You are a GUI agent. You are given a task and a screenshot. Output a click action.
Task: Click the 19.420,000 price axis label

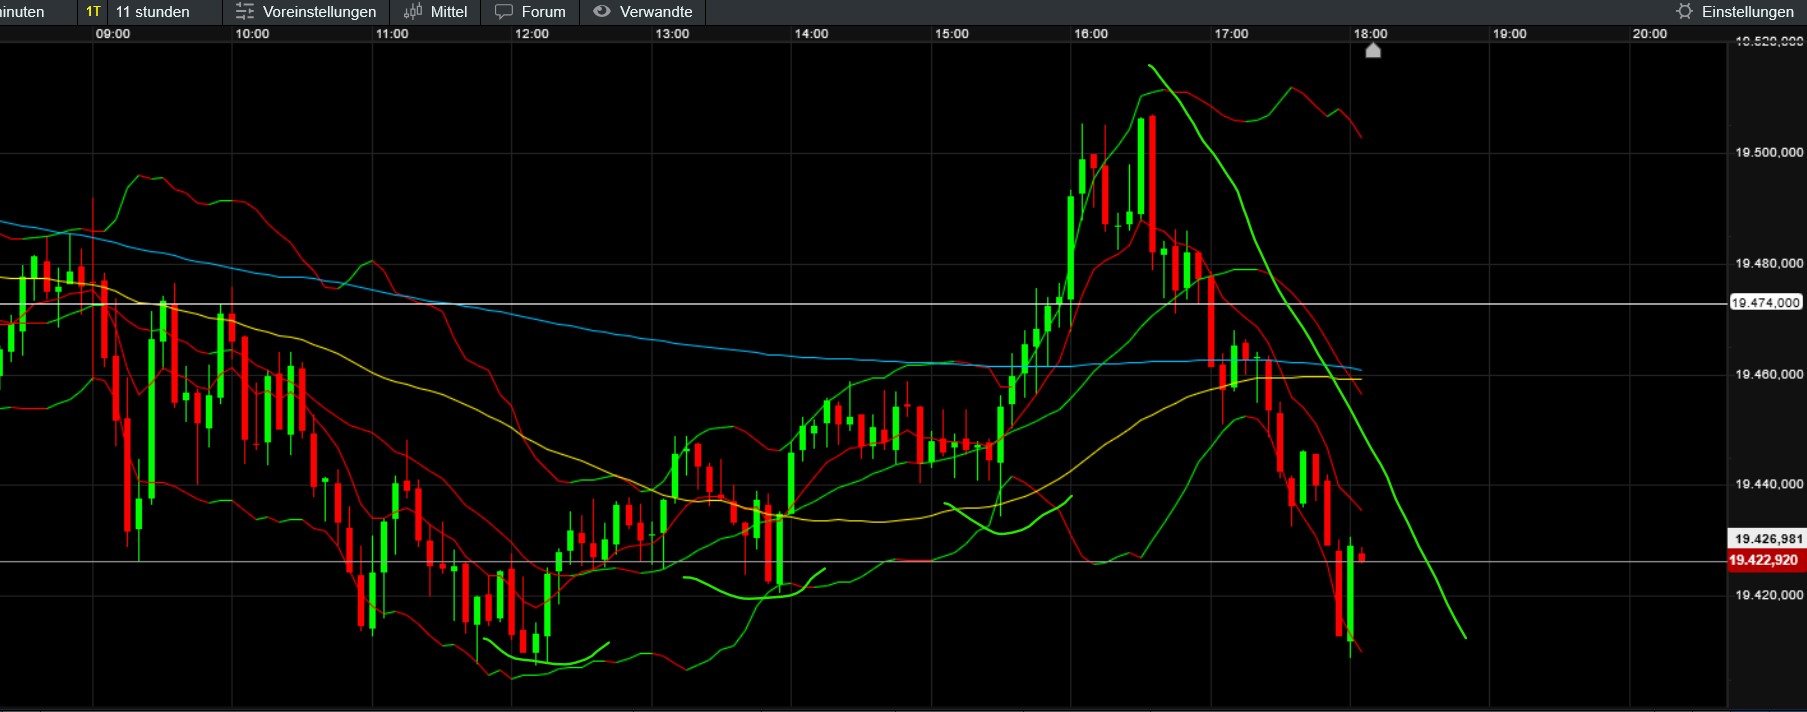(x=1769, y=595)
